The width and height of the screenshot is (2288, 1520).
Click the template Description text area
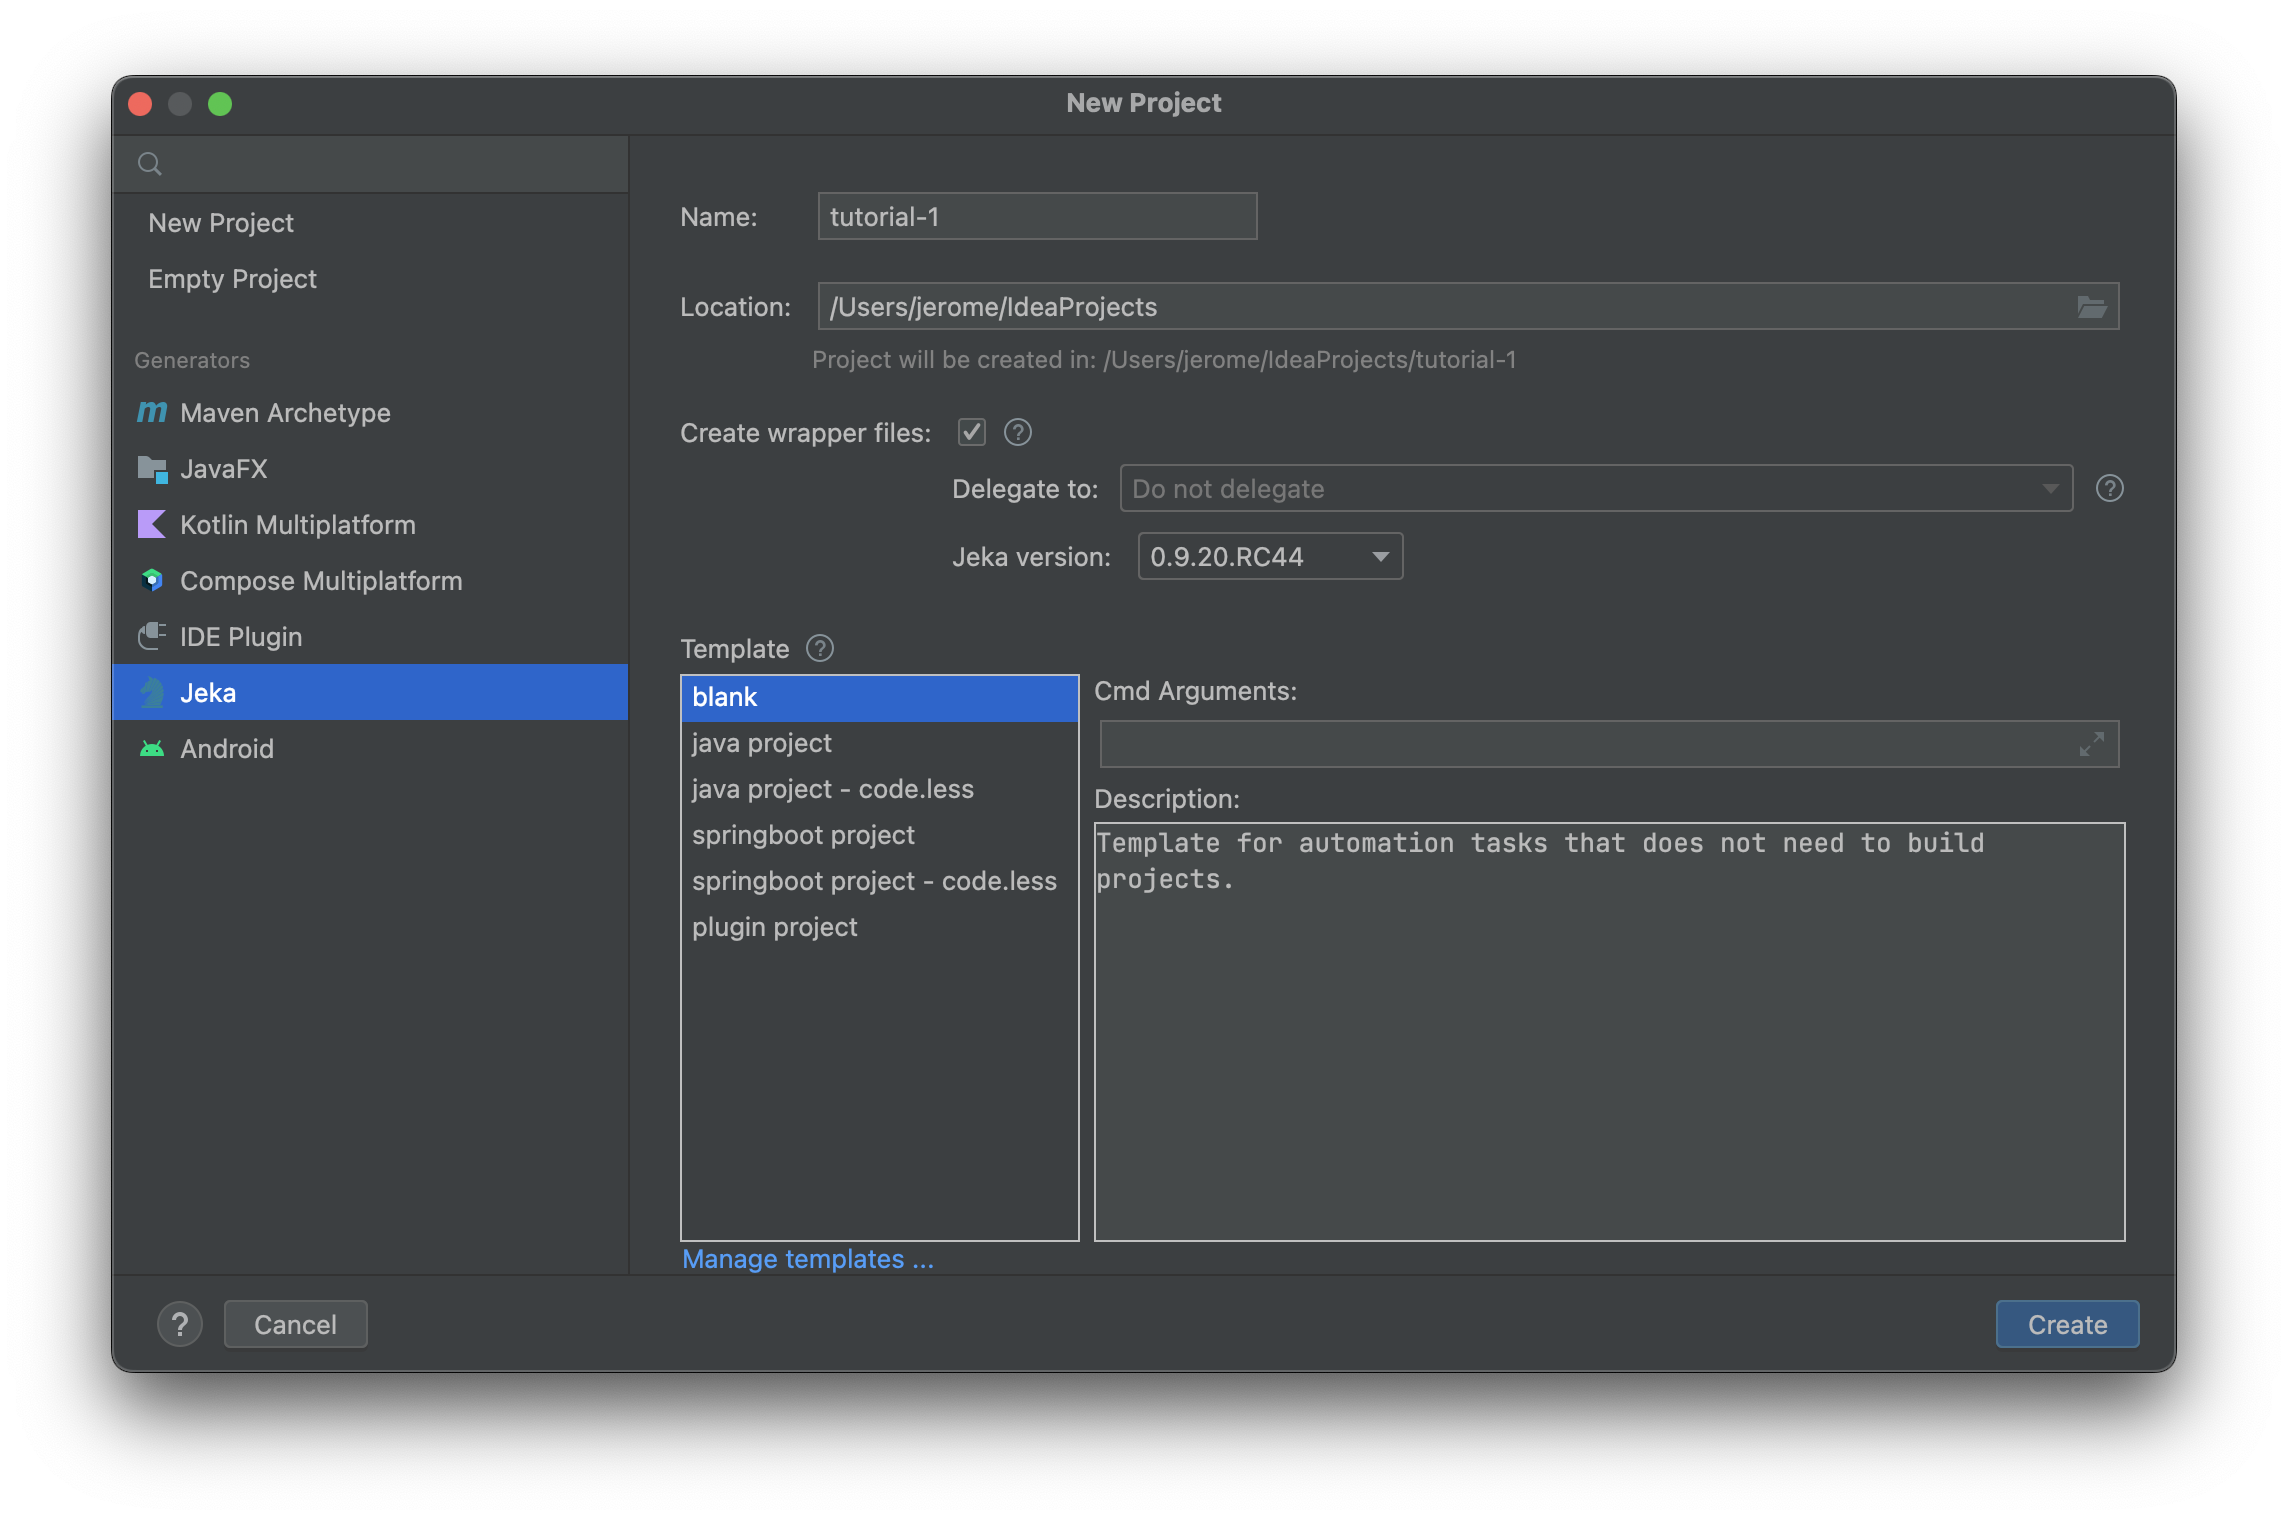click(x=1609, y=1031)
